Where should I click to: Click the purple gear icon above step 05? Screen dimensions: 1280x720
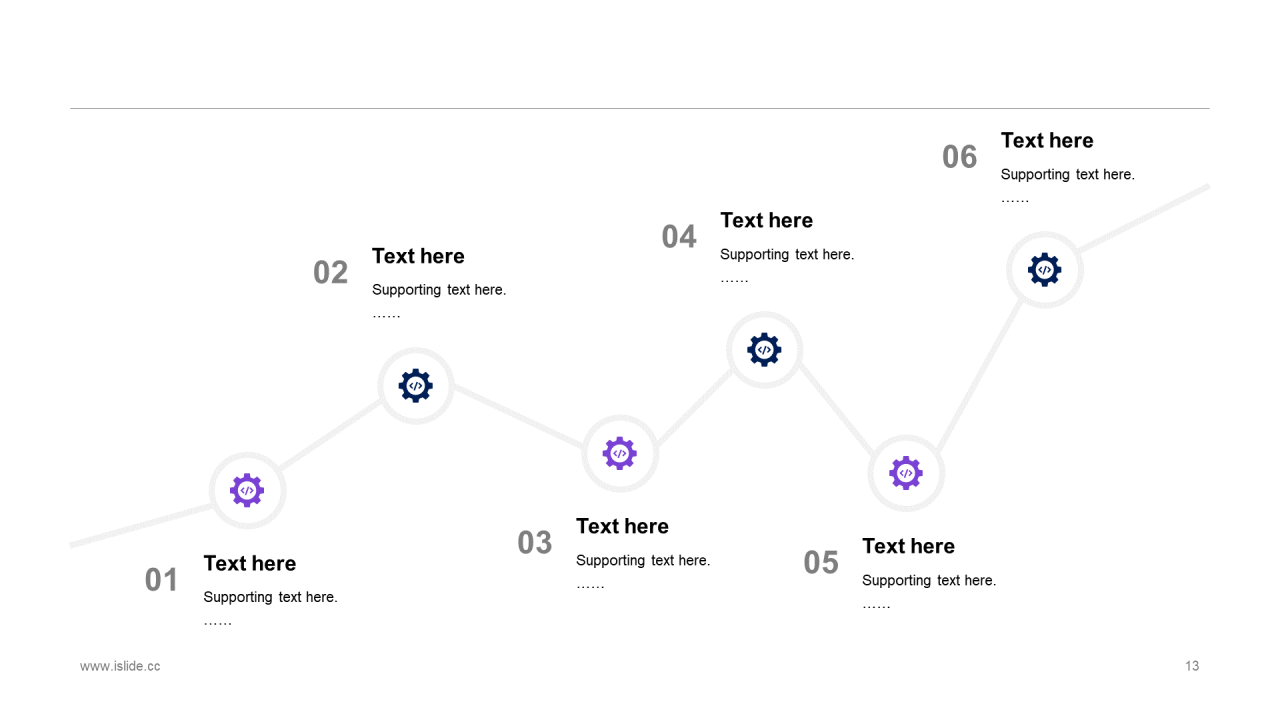tap(906, 473)
